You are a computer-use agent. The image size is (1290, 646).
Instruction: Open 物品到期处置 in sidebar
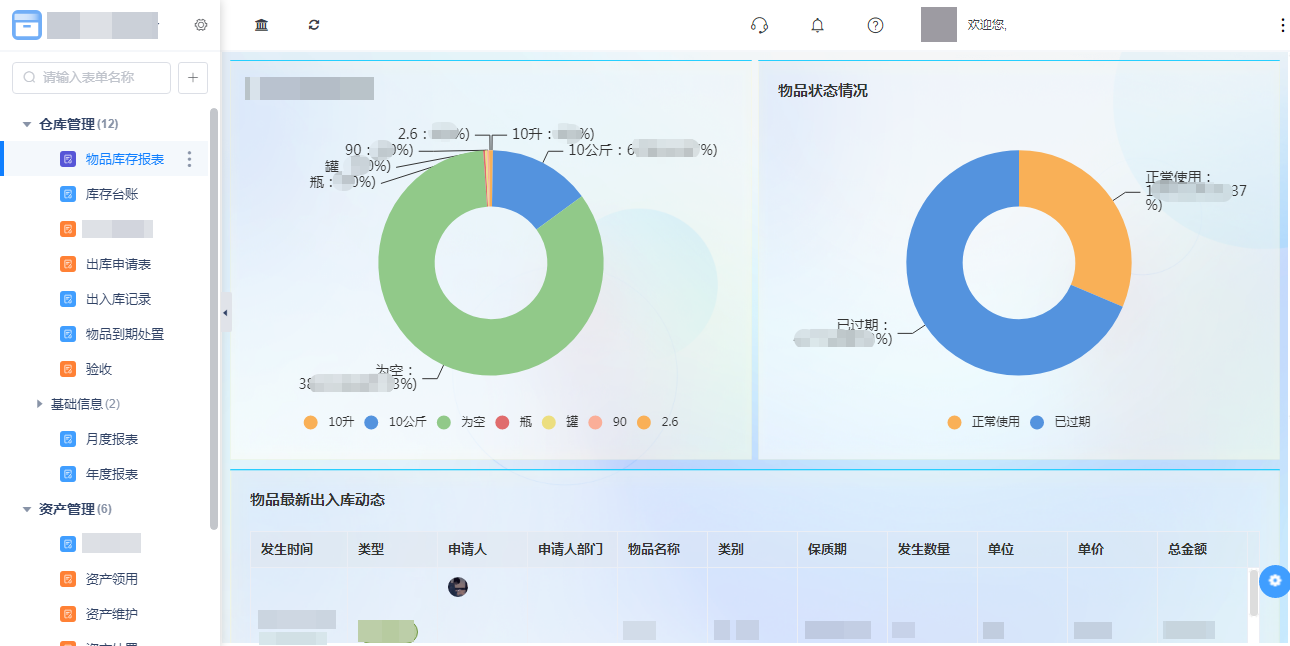(x=125, y=334)
